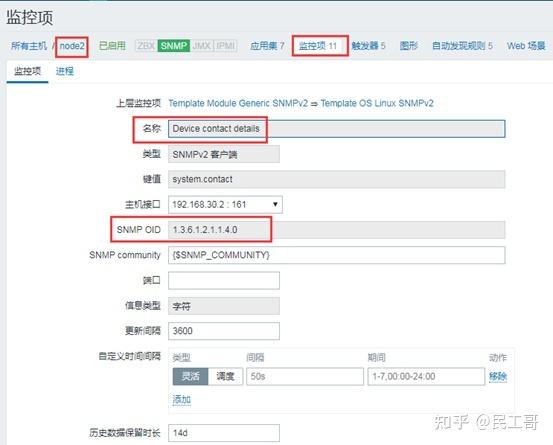553x445 pixels.
Task: Expand the 主机接口 dropdown 192.168.30.2 : 161
Action: point(225,205)
